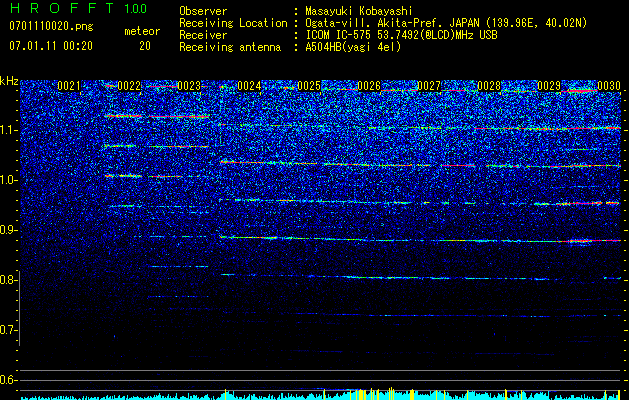The height and width of the screenshot is (400, 629).
Task: Click the meteor count value 20
Action: [x=145, y=46]
